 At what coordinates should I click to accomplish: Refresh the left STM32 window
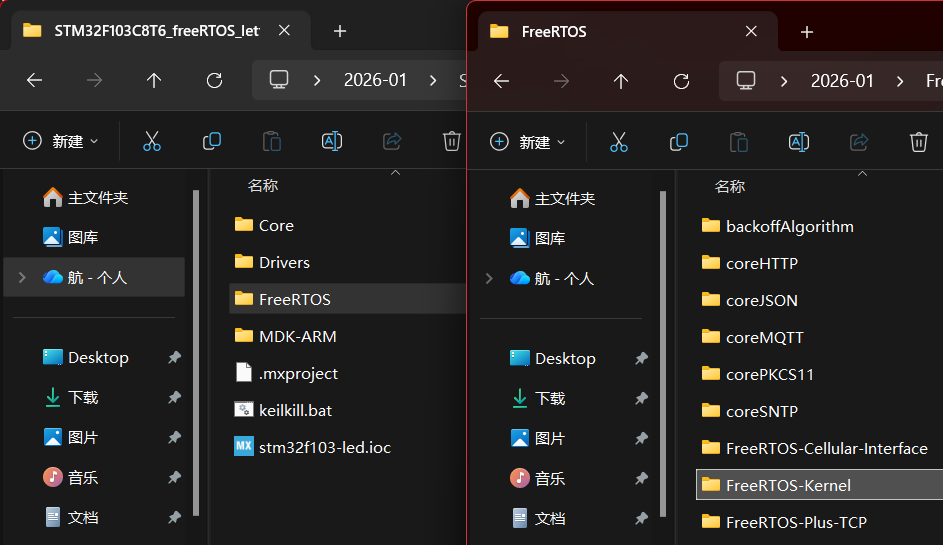click(x=214, y=80)
